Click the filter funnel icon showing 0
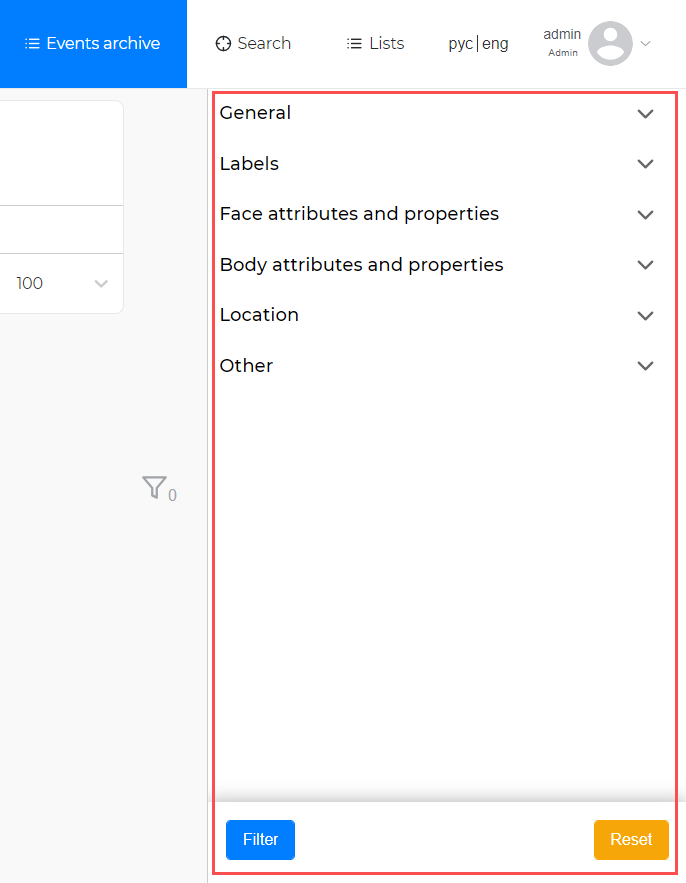Viewport: 686px width, 883px height. click(155, 487)
